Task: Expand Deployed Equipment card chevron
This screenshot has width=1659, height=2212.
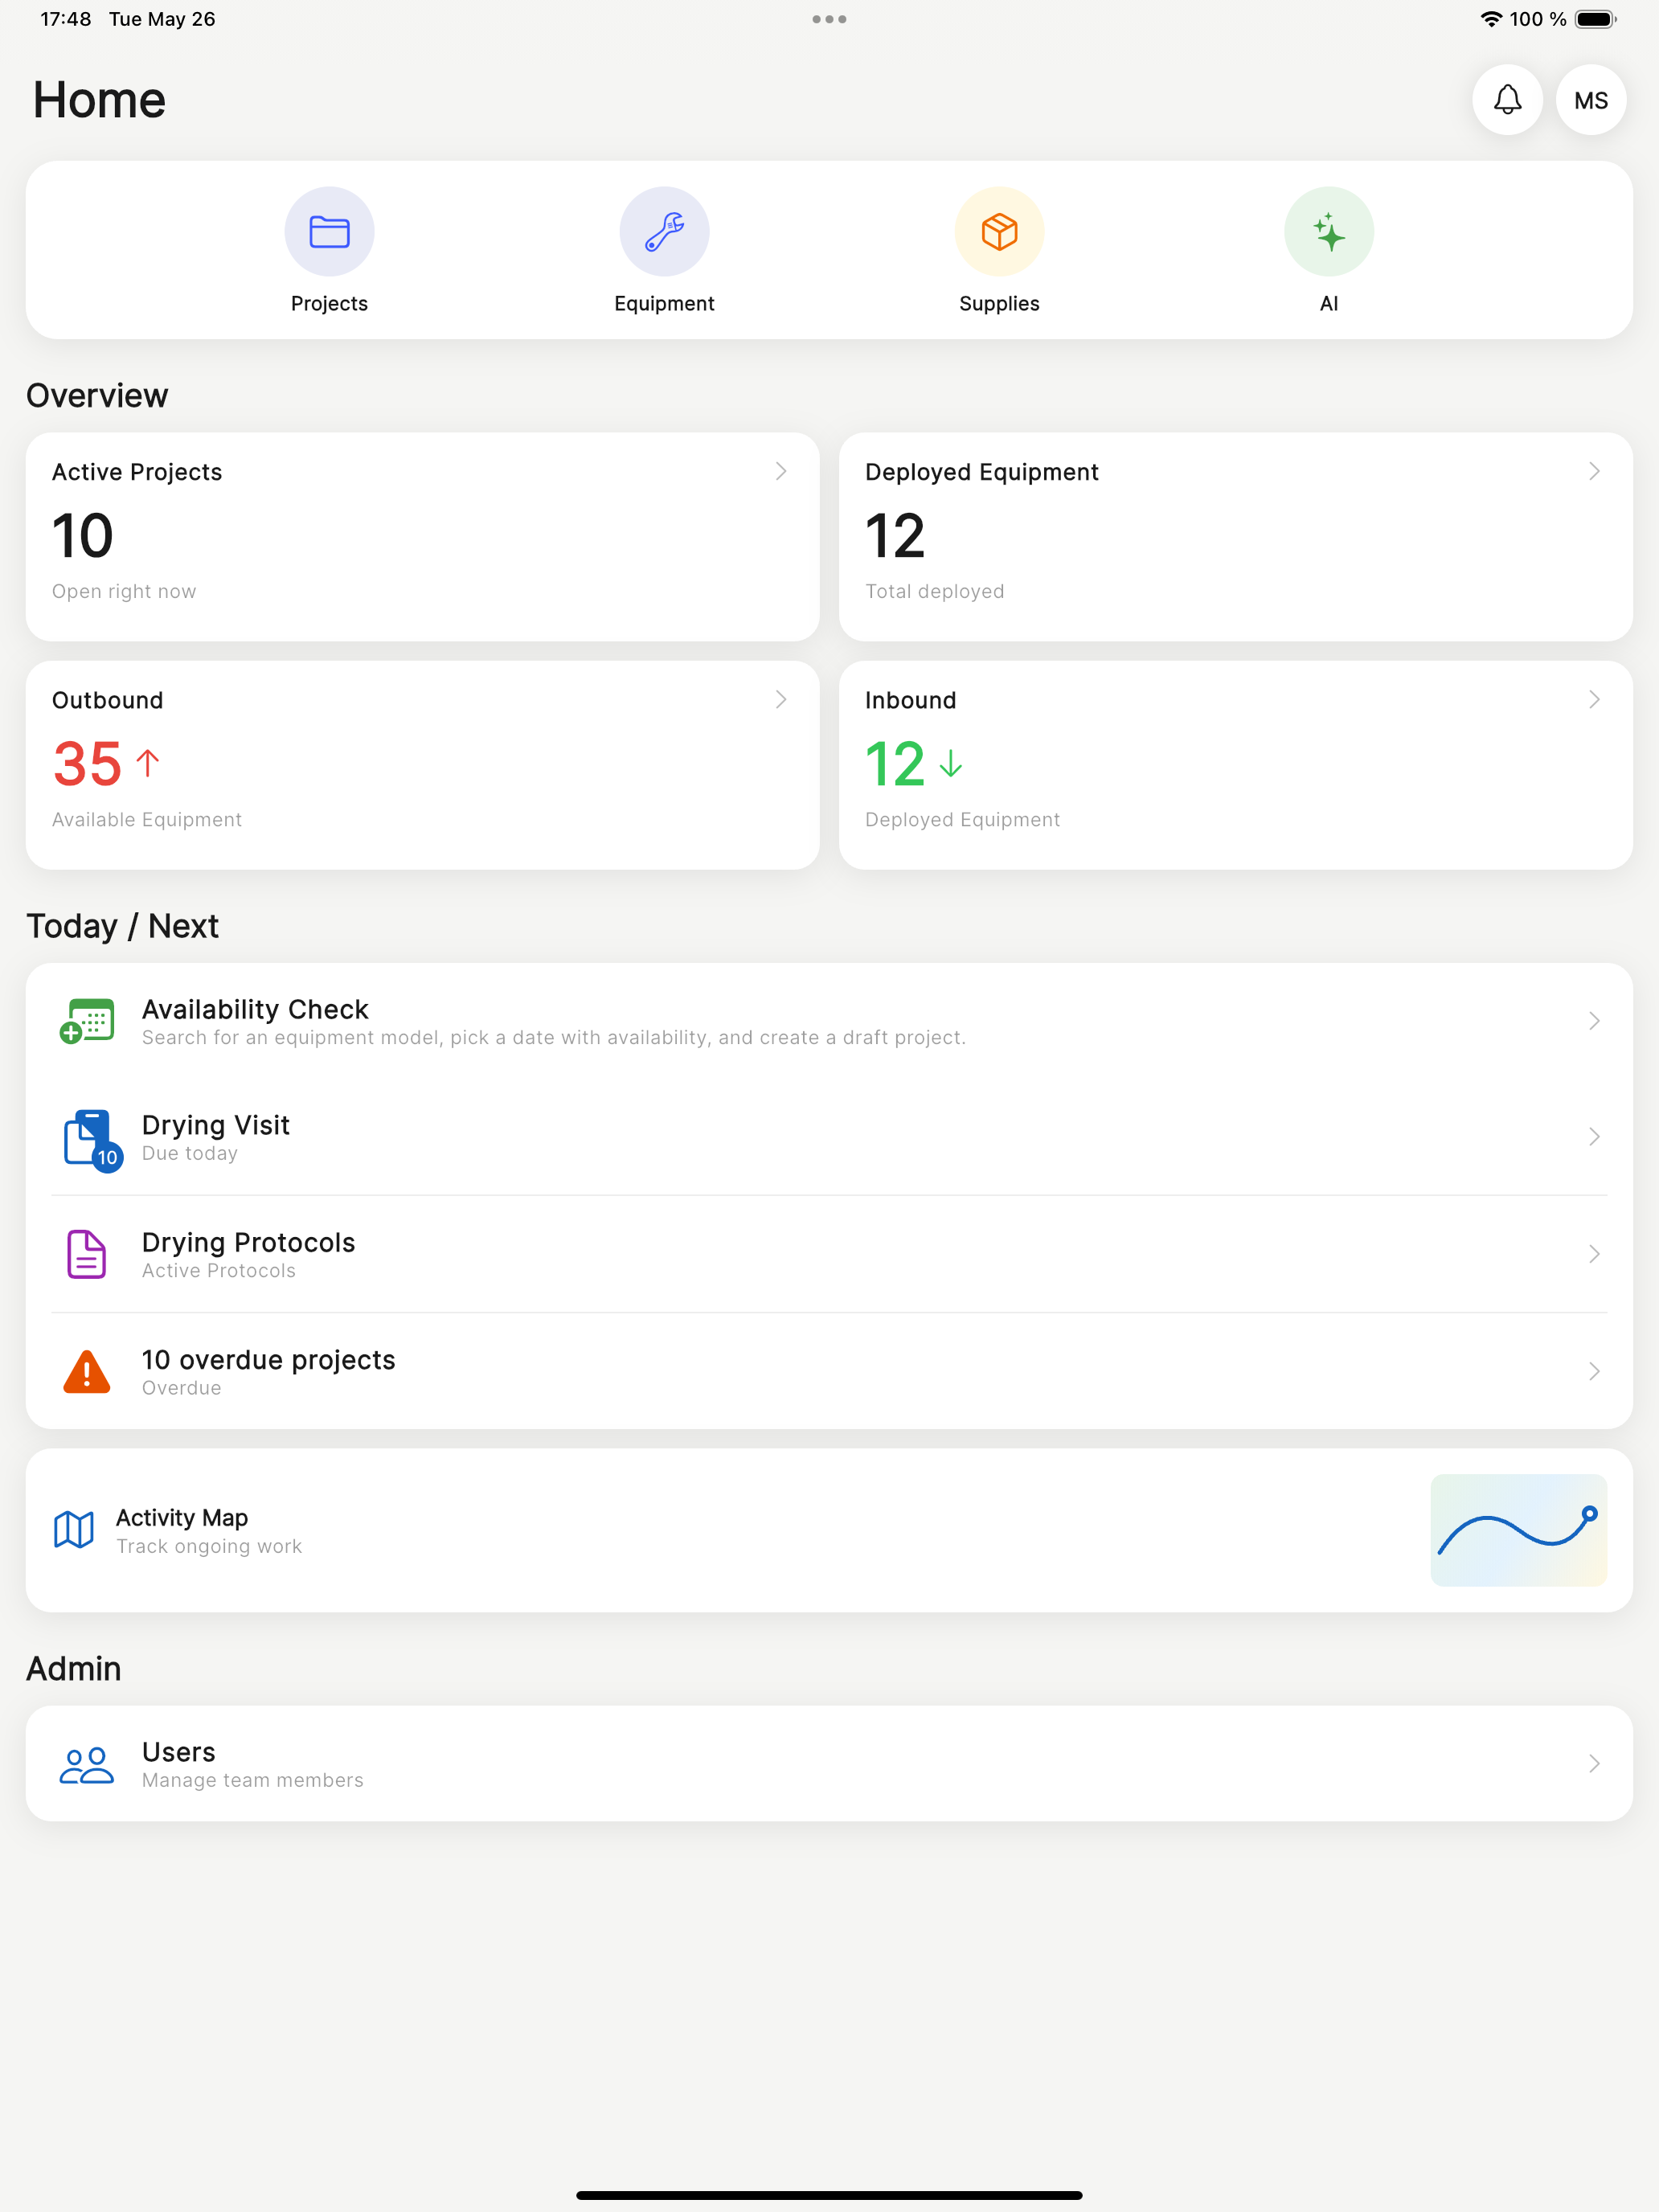Action: pyautogui.click(x=1594, y=471)
